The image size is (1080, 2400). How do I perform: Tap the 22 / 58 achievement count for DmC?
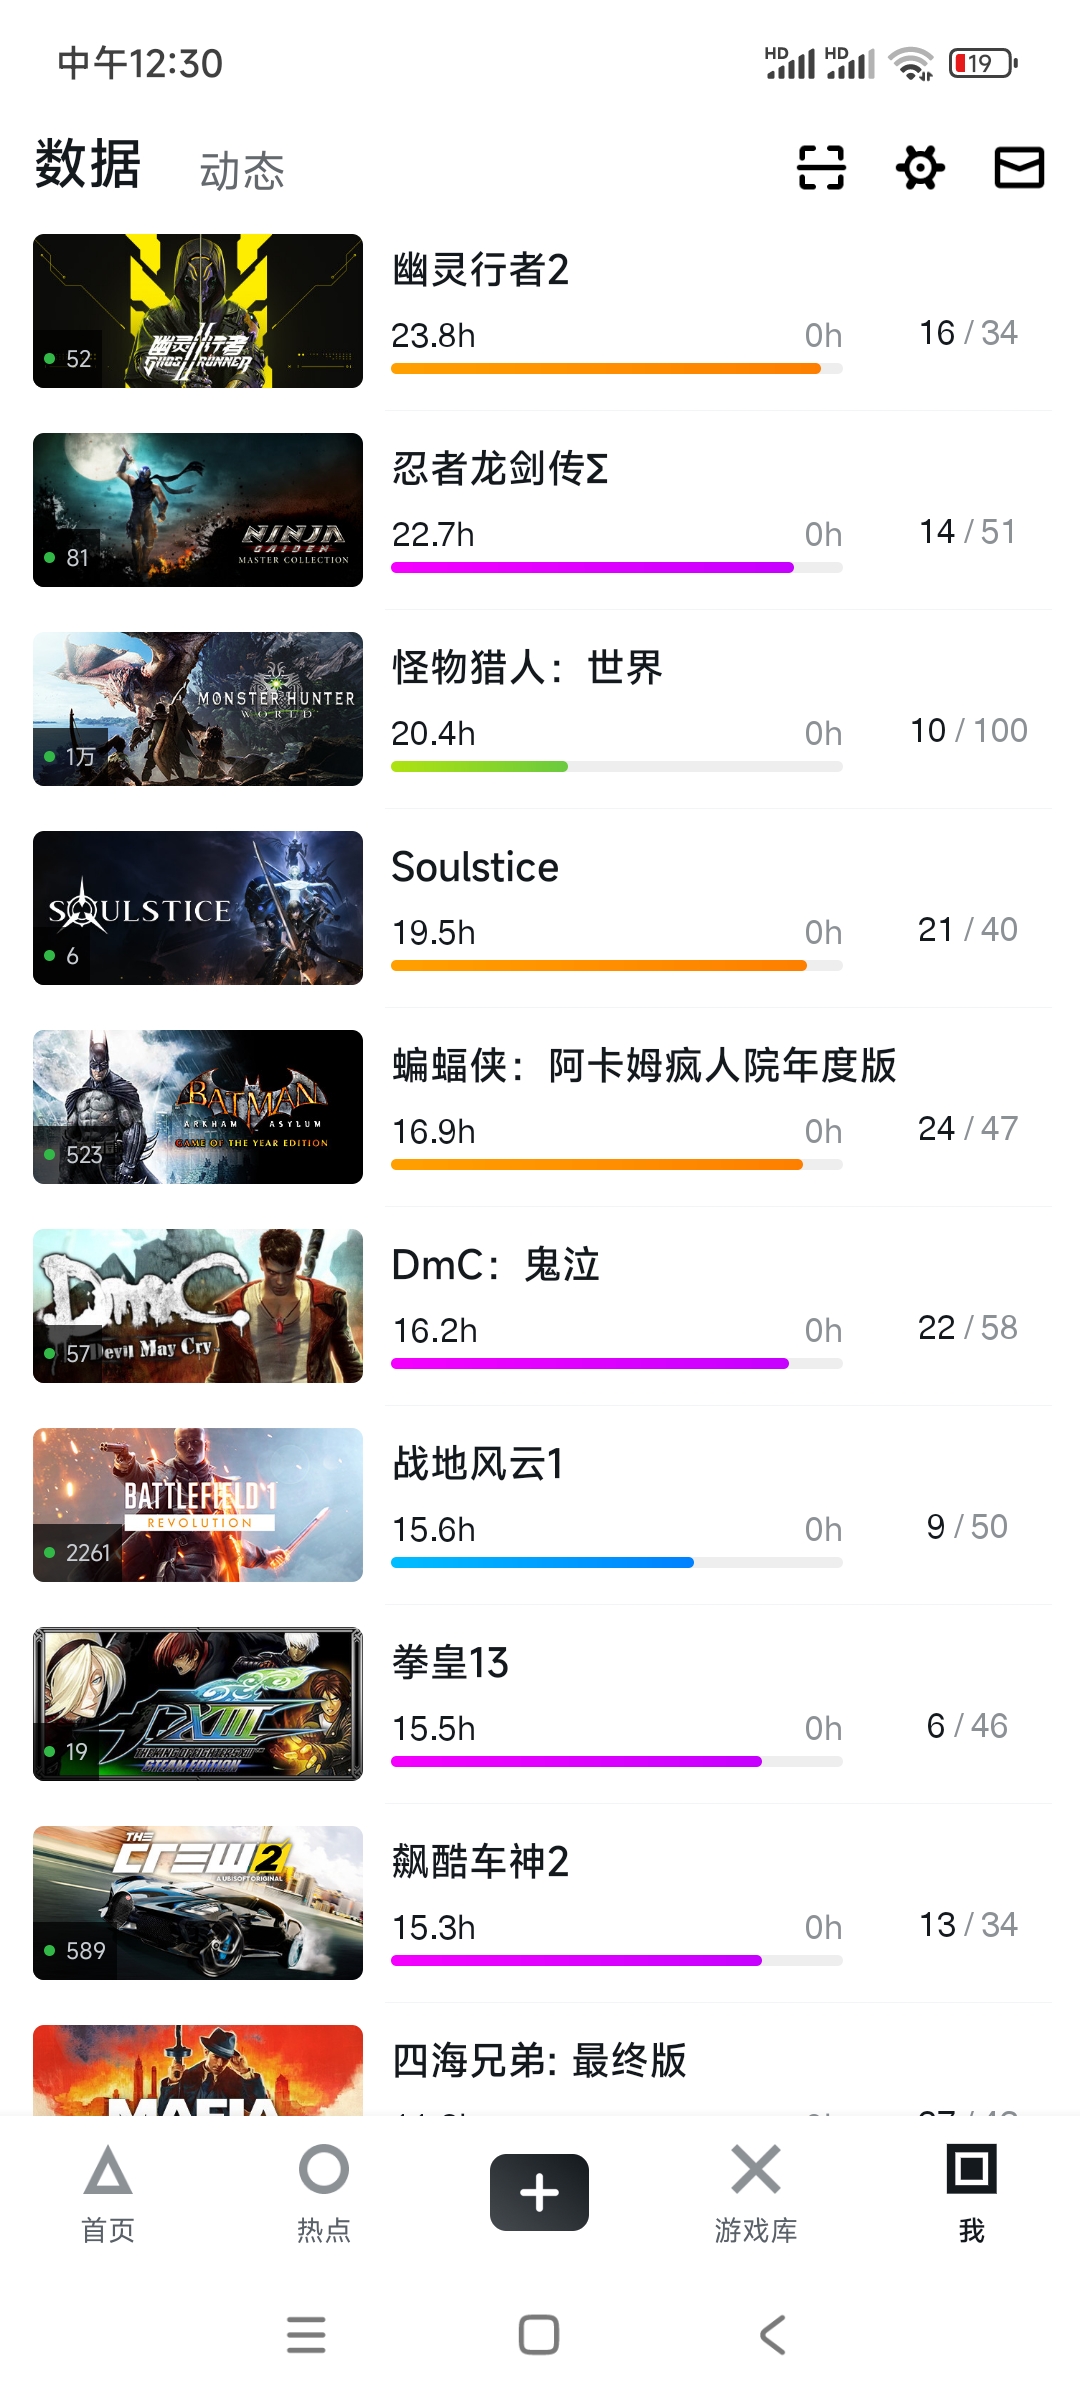click(x=967, y=1327)
